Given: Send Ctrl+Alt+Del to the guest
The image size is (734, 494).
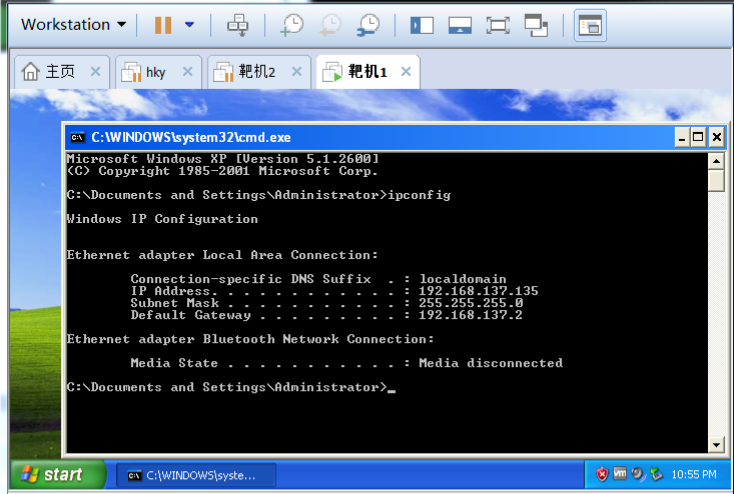Looking at the screenshot, I should tap(237, 25).
